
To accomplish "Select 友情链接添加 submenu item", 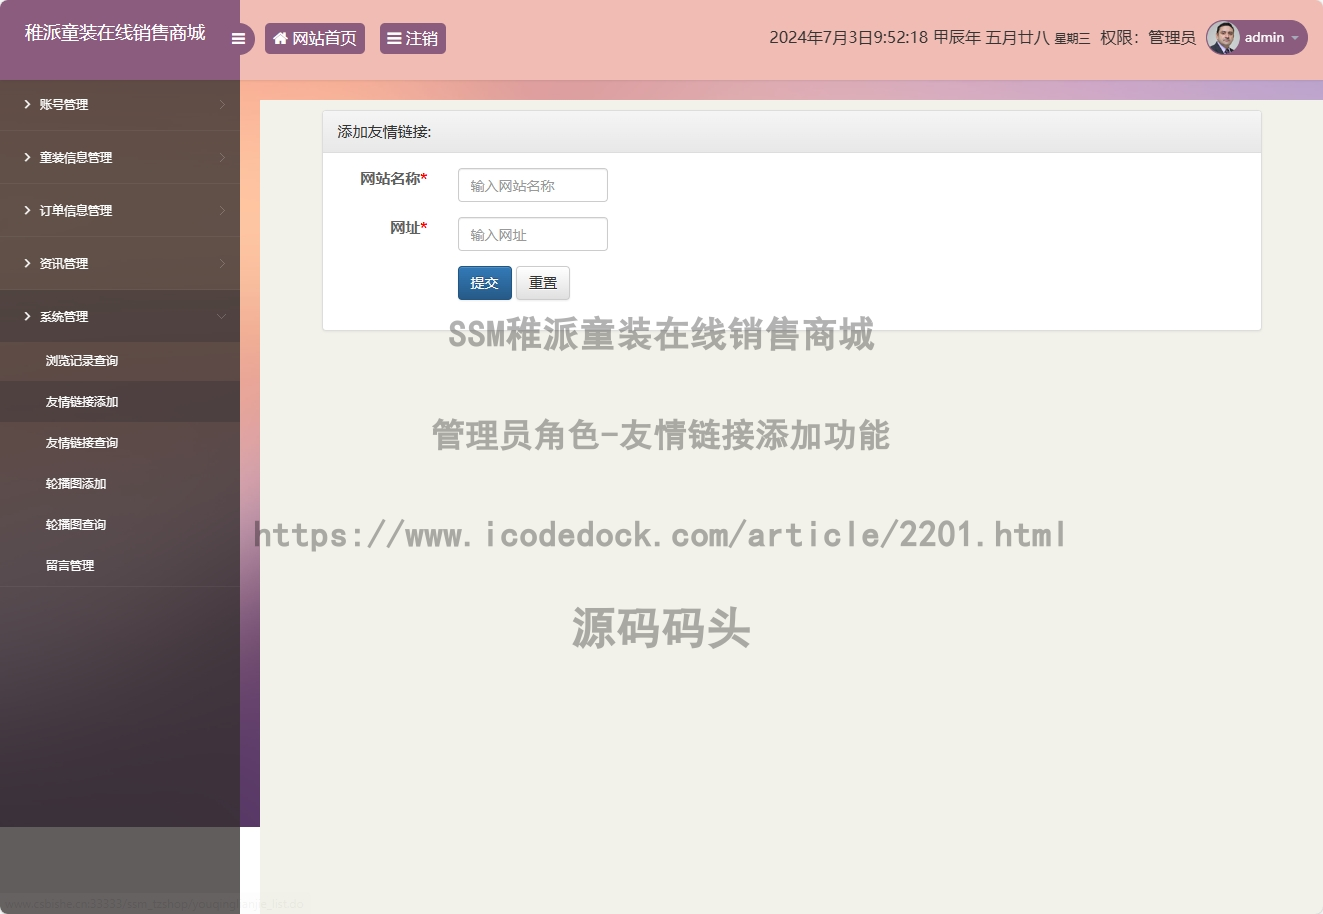I will pos(120,402).
